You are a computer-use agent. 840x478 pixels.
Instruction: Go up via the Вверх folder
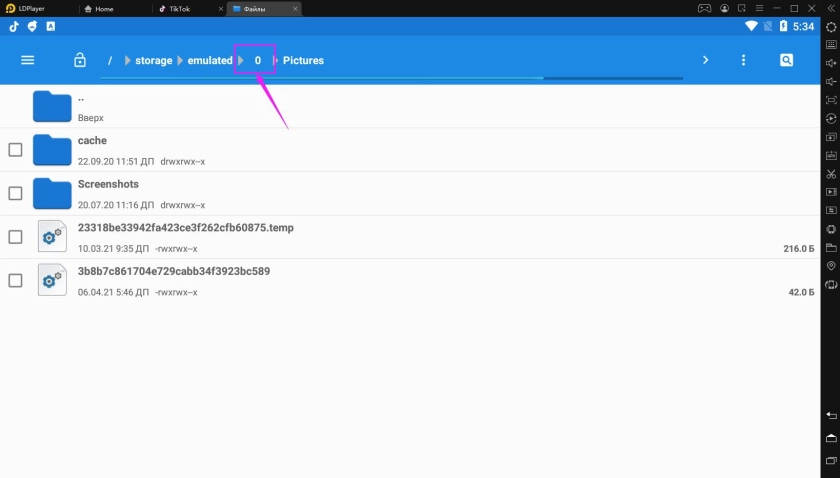coord(52,106)
